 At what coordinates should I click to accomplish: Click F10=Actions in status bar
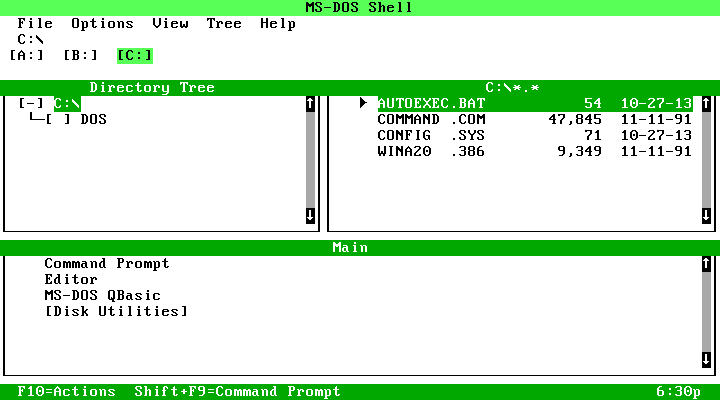coord(67,392)
